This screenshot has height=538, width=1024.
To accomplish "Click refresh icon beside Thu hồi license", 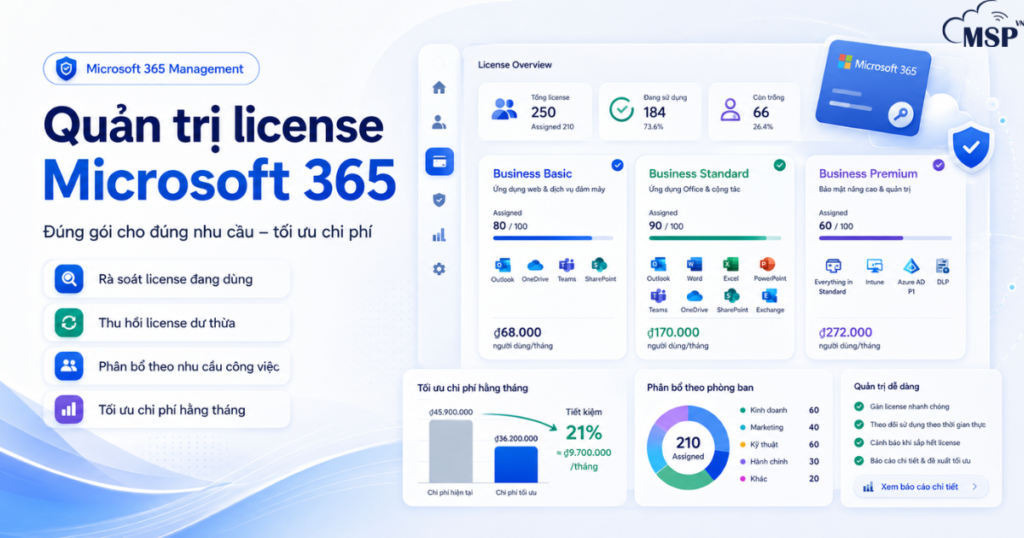I will click(69, 323).
